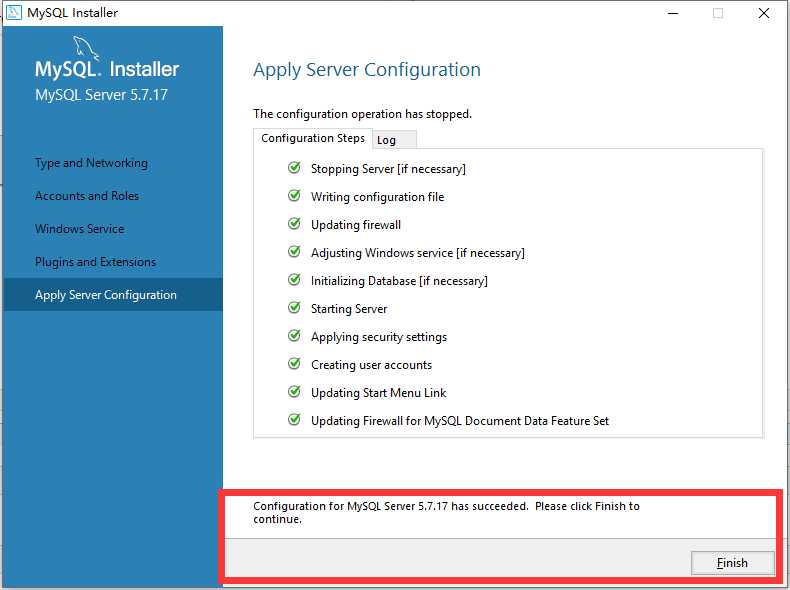Click the 'MySQL Server 5.7.17' sidebar label
This screenshot has width=790, height=590.
(x=101, y=95)
